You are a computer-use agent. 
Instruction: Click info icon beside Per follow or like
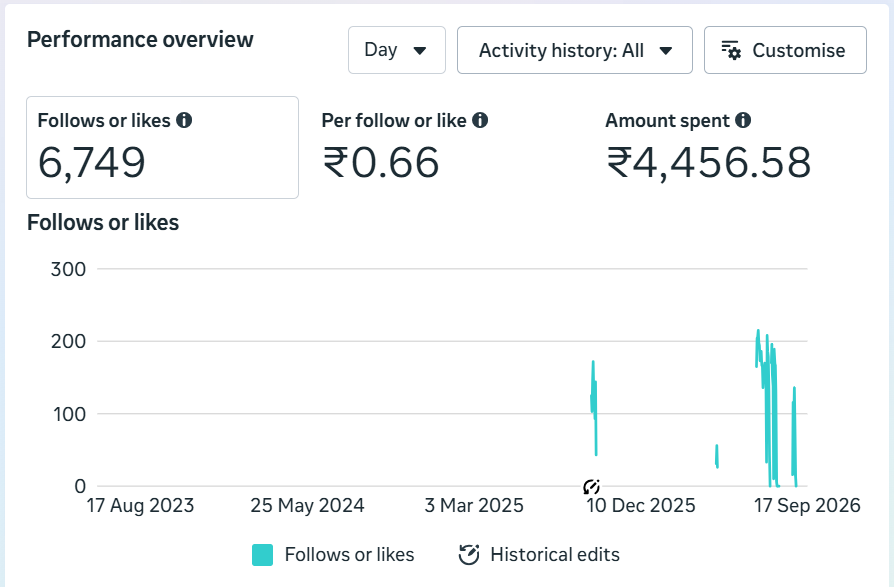coord(480,120)
